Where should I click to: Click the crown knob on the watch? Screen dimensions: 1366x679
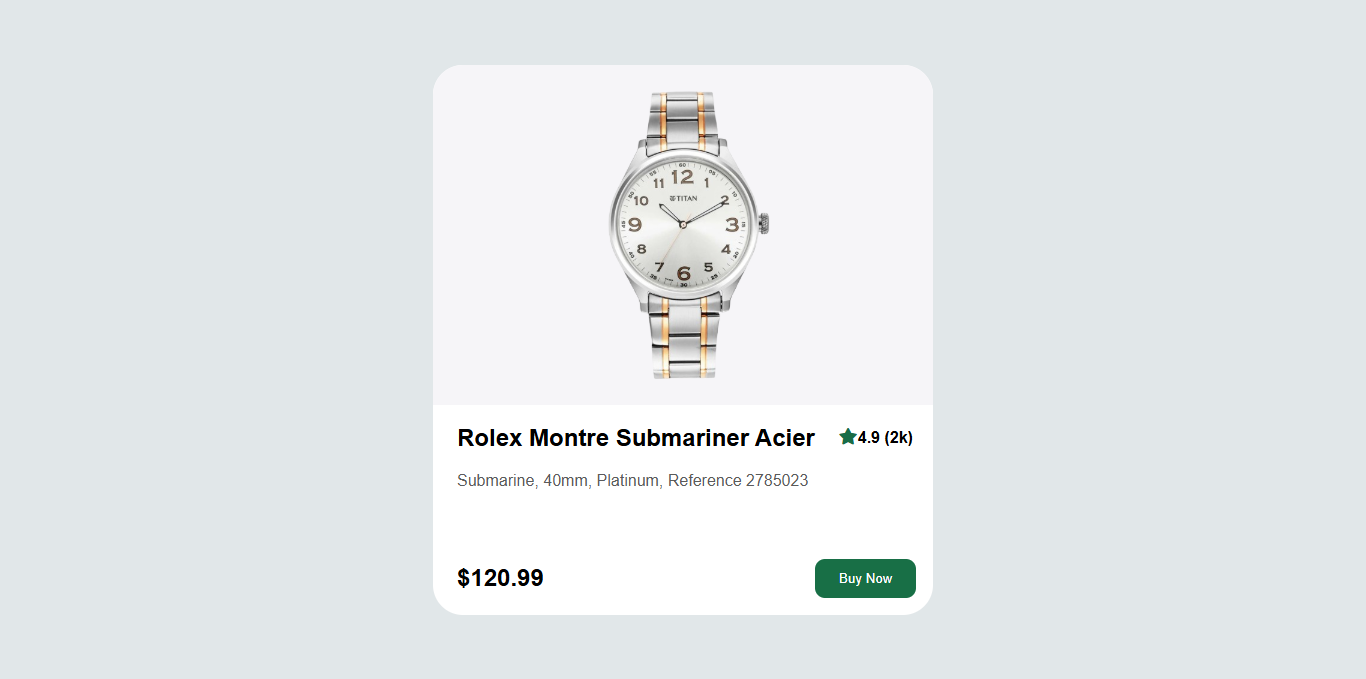click(x=764, y=224)
